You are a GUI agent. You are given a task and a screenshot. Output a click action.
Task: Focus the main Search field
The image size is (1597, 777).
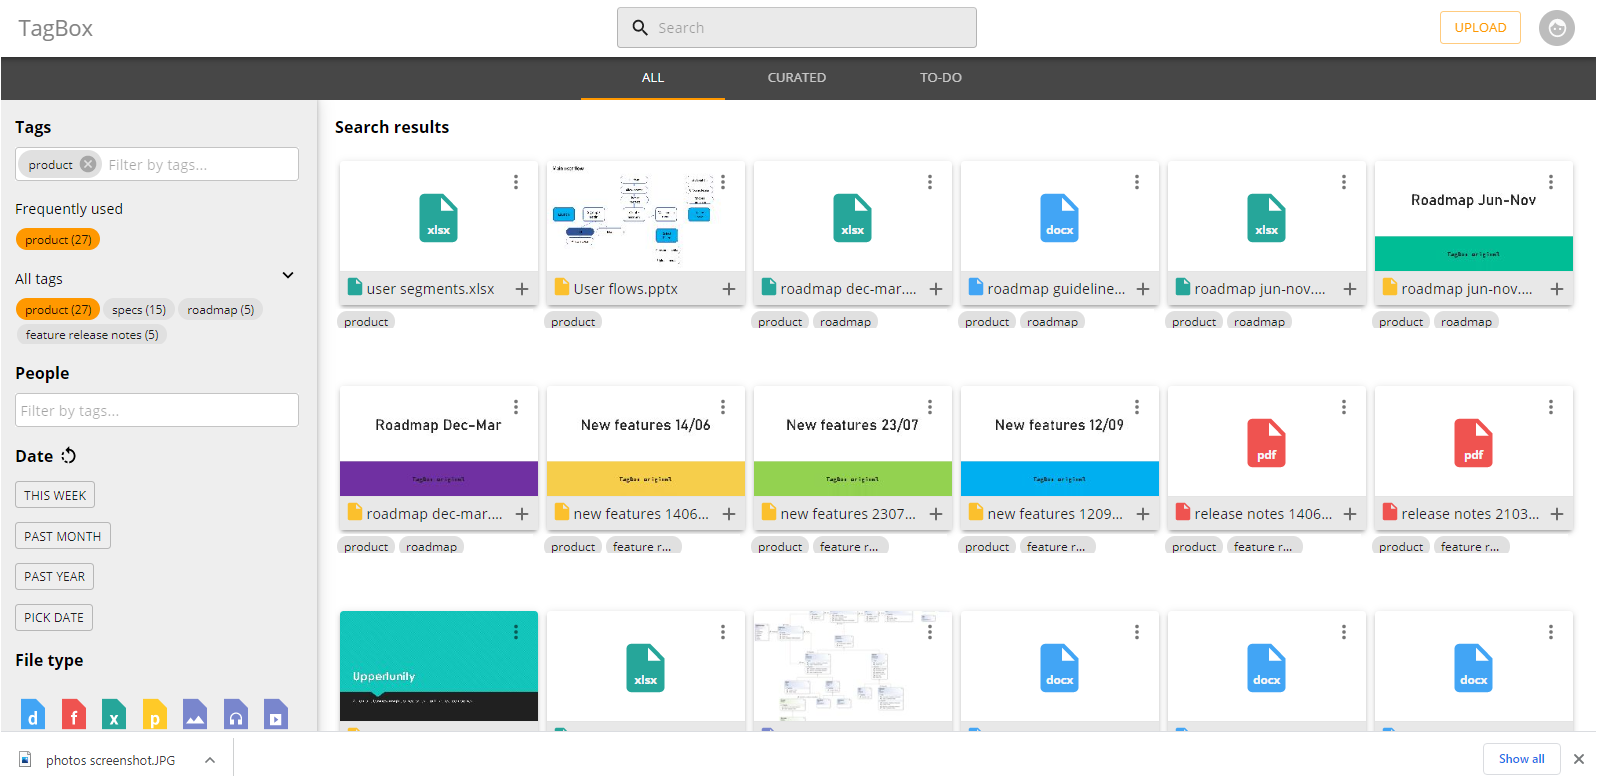797,28
